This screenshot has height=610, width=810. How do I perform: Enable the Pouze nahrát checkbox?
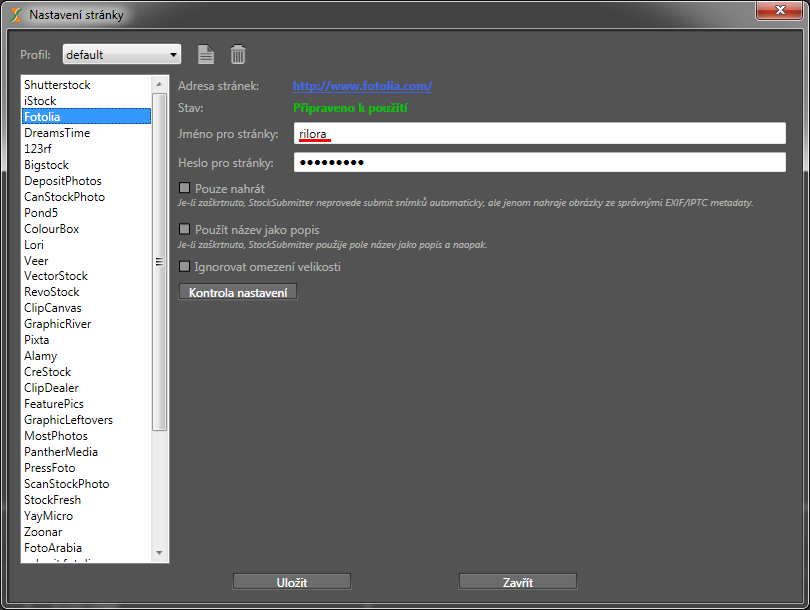(184, 187)
